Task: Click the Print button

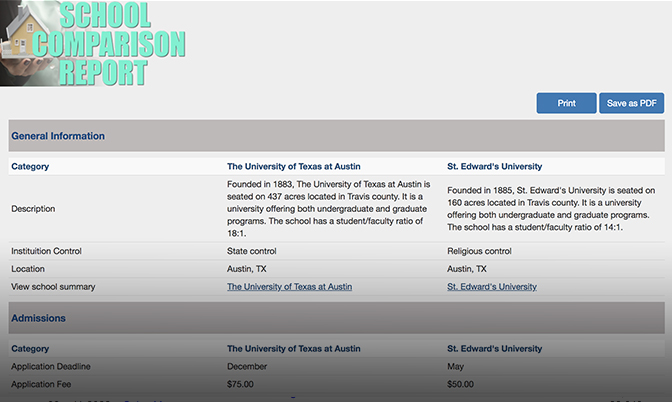Action: (566, 103)
